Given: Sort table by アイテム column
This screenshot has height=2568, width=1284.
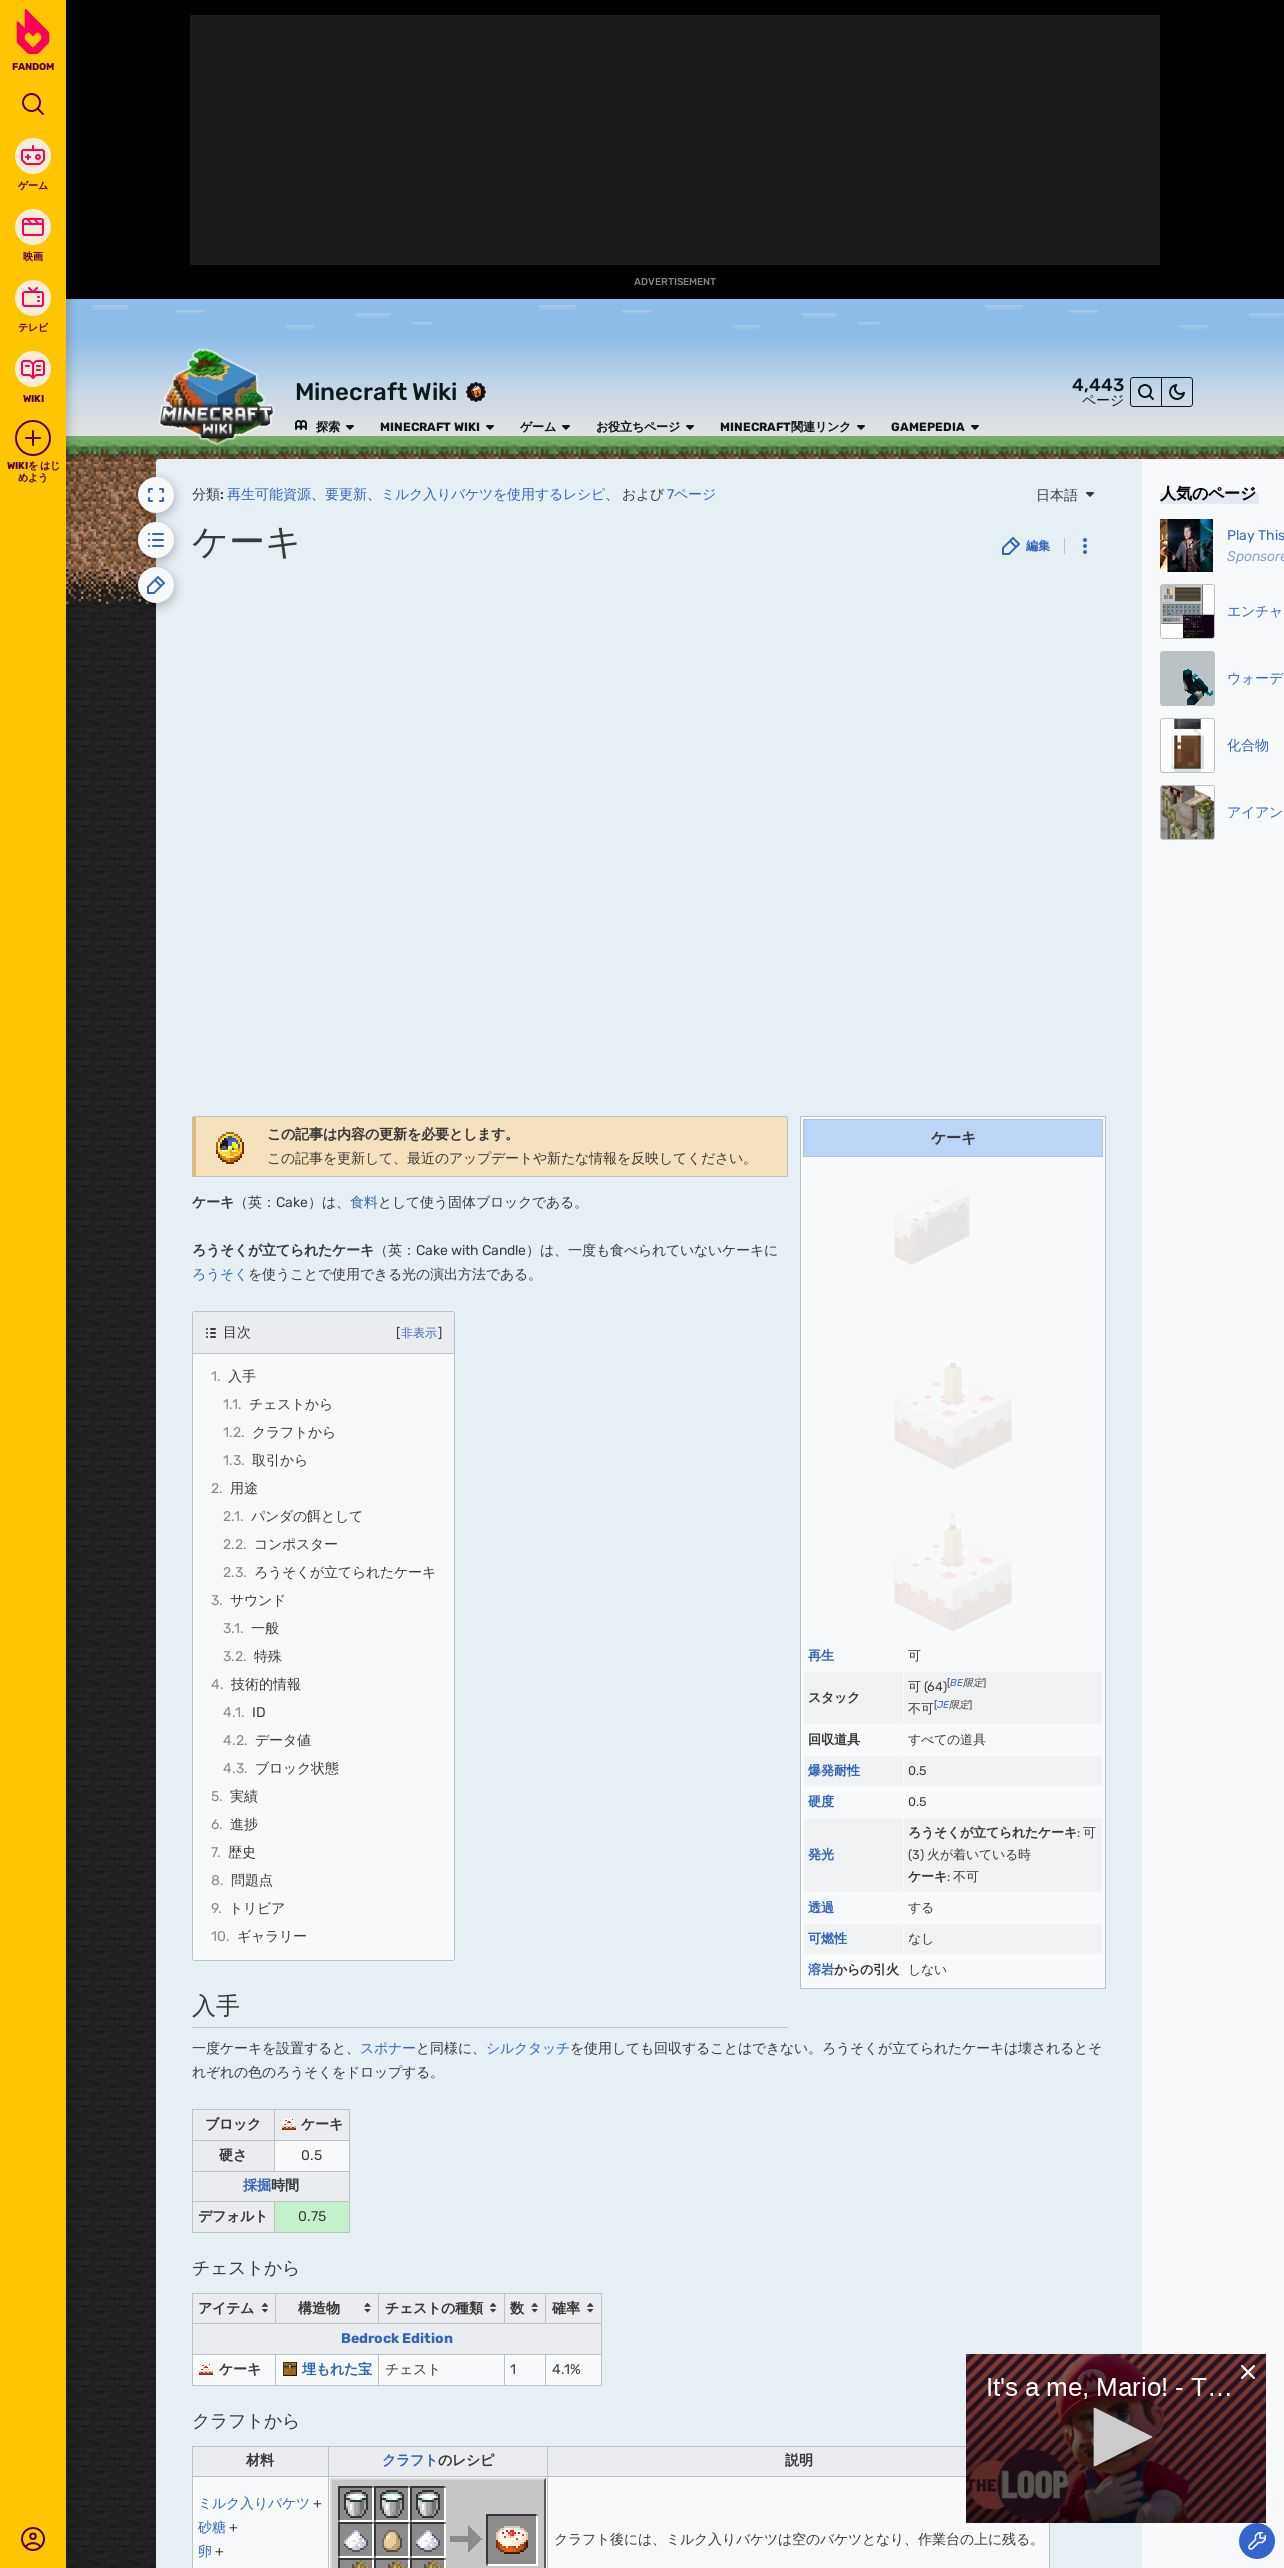Looking at the screenshot, I should point(234,2308).
